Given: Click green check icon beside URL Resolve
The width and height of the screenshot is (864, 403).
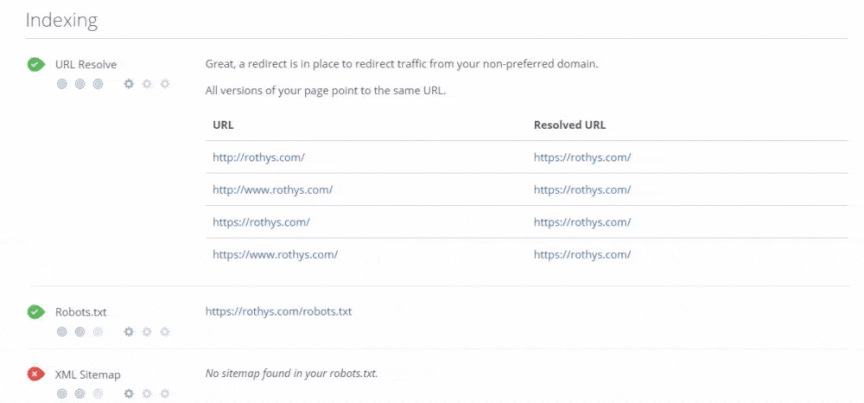Looking at the screenshot, I should [x=36, y=64].
